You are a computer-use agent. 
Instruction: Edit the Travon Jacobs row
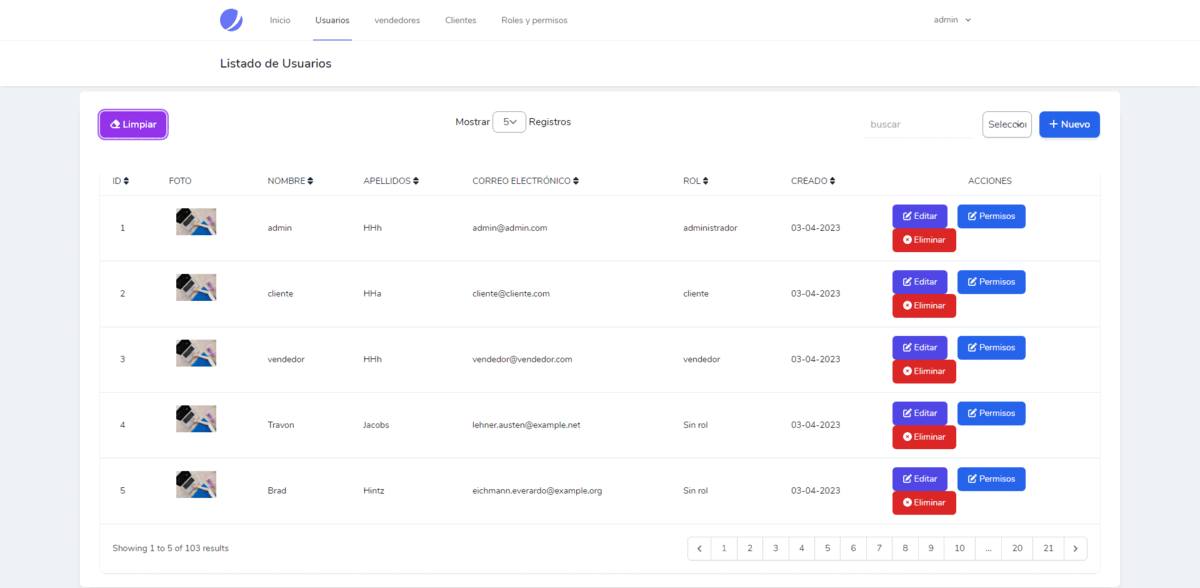coord(920,413)
